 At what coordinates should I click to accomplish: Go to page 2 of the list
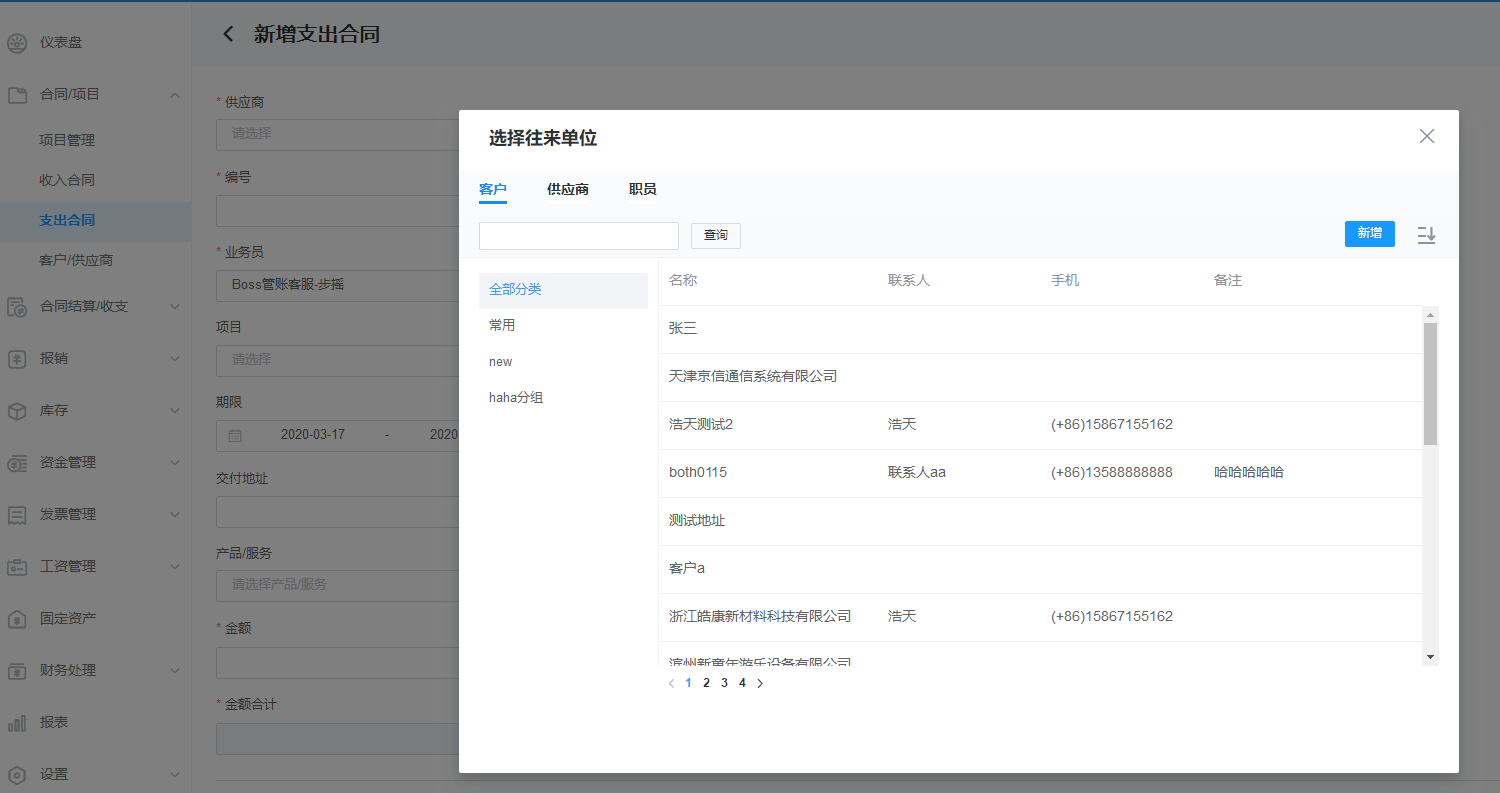coord(706,683)
